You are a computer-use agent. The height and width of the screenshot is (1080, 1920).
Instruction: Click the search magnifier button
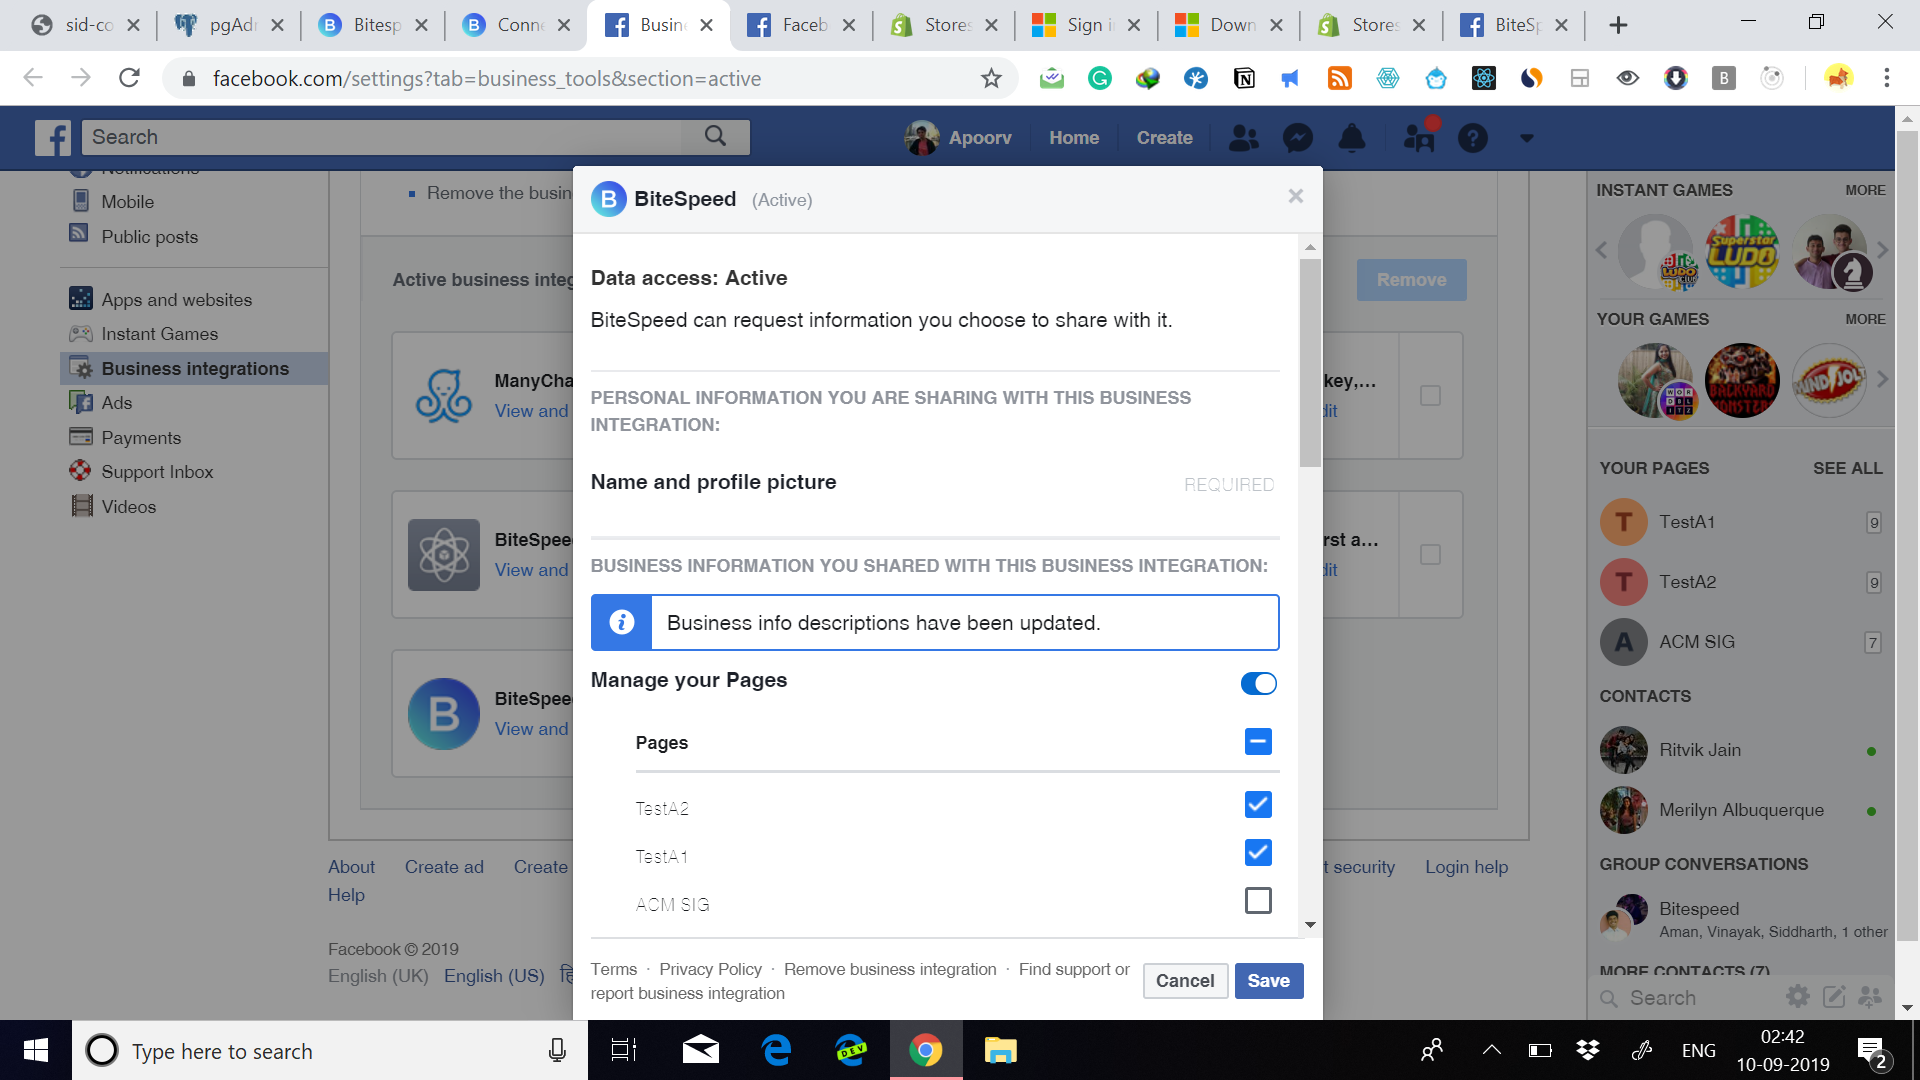click(715, 136)
